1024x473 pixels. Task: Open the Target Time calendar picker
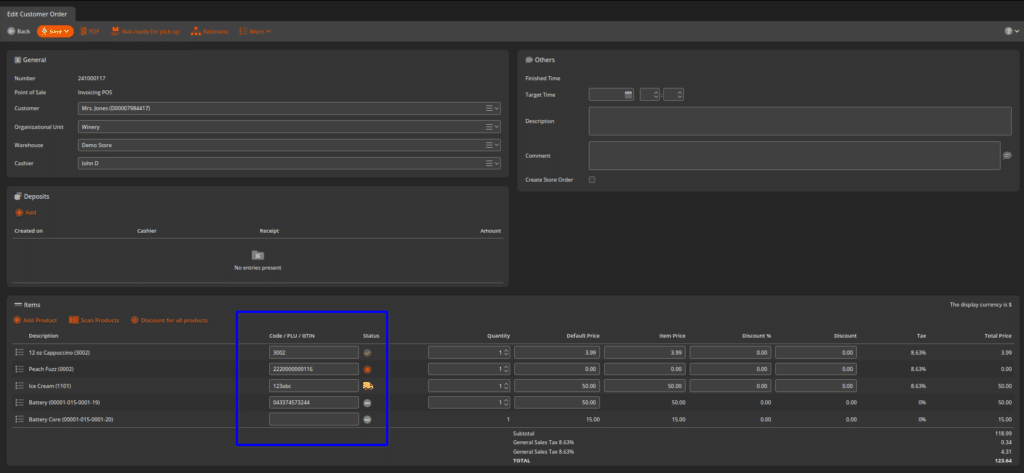point(628,94)
